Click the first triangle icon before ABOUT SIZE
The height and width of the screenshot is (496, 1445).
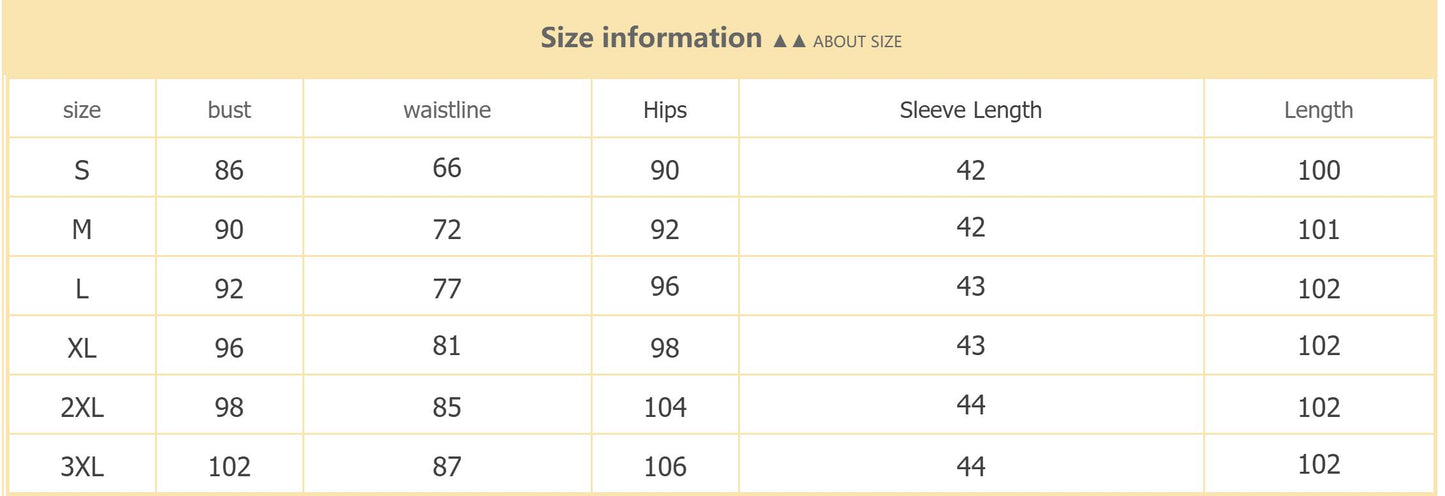pyautogui.click(x=781, y=41)
